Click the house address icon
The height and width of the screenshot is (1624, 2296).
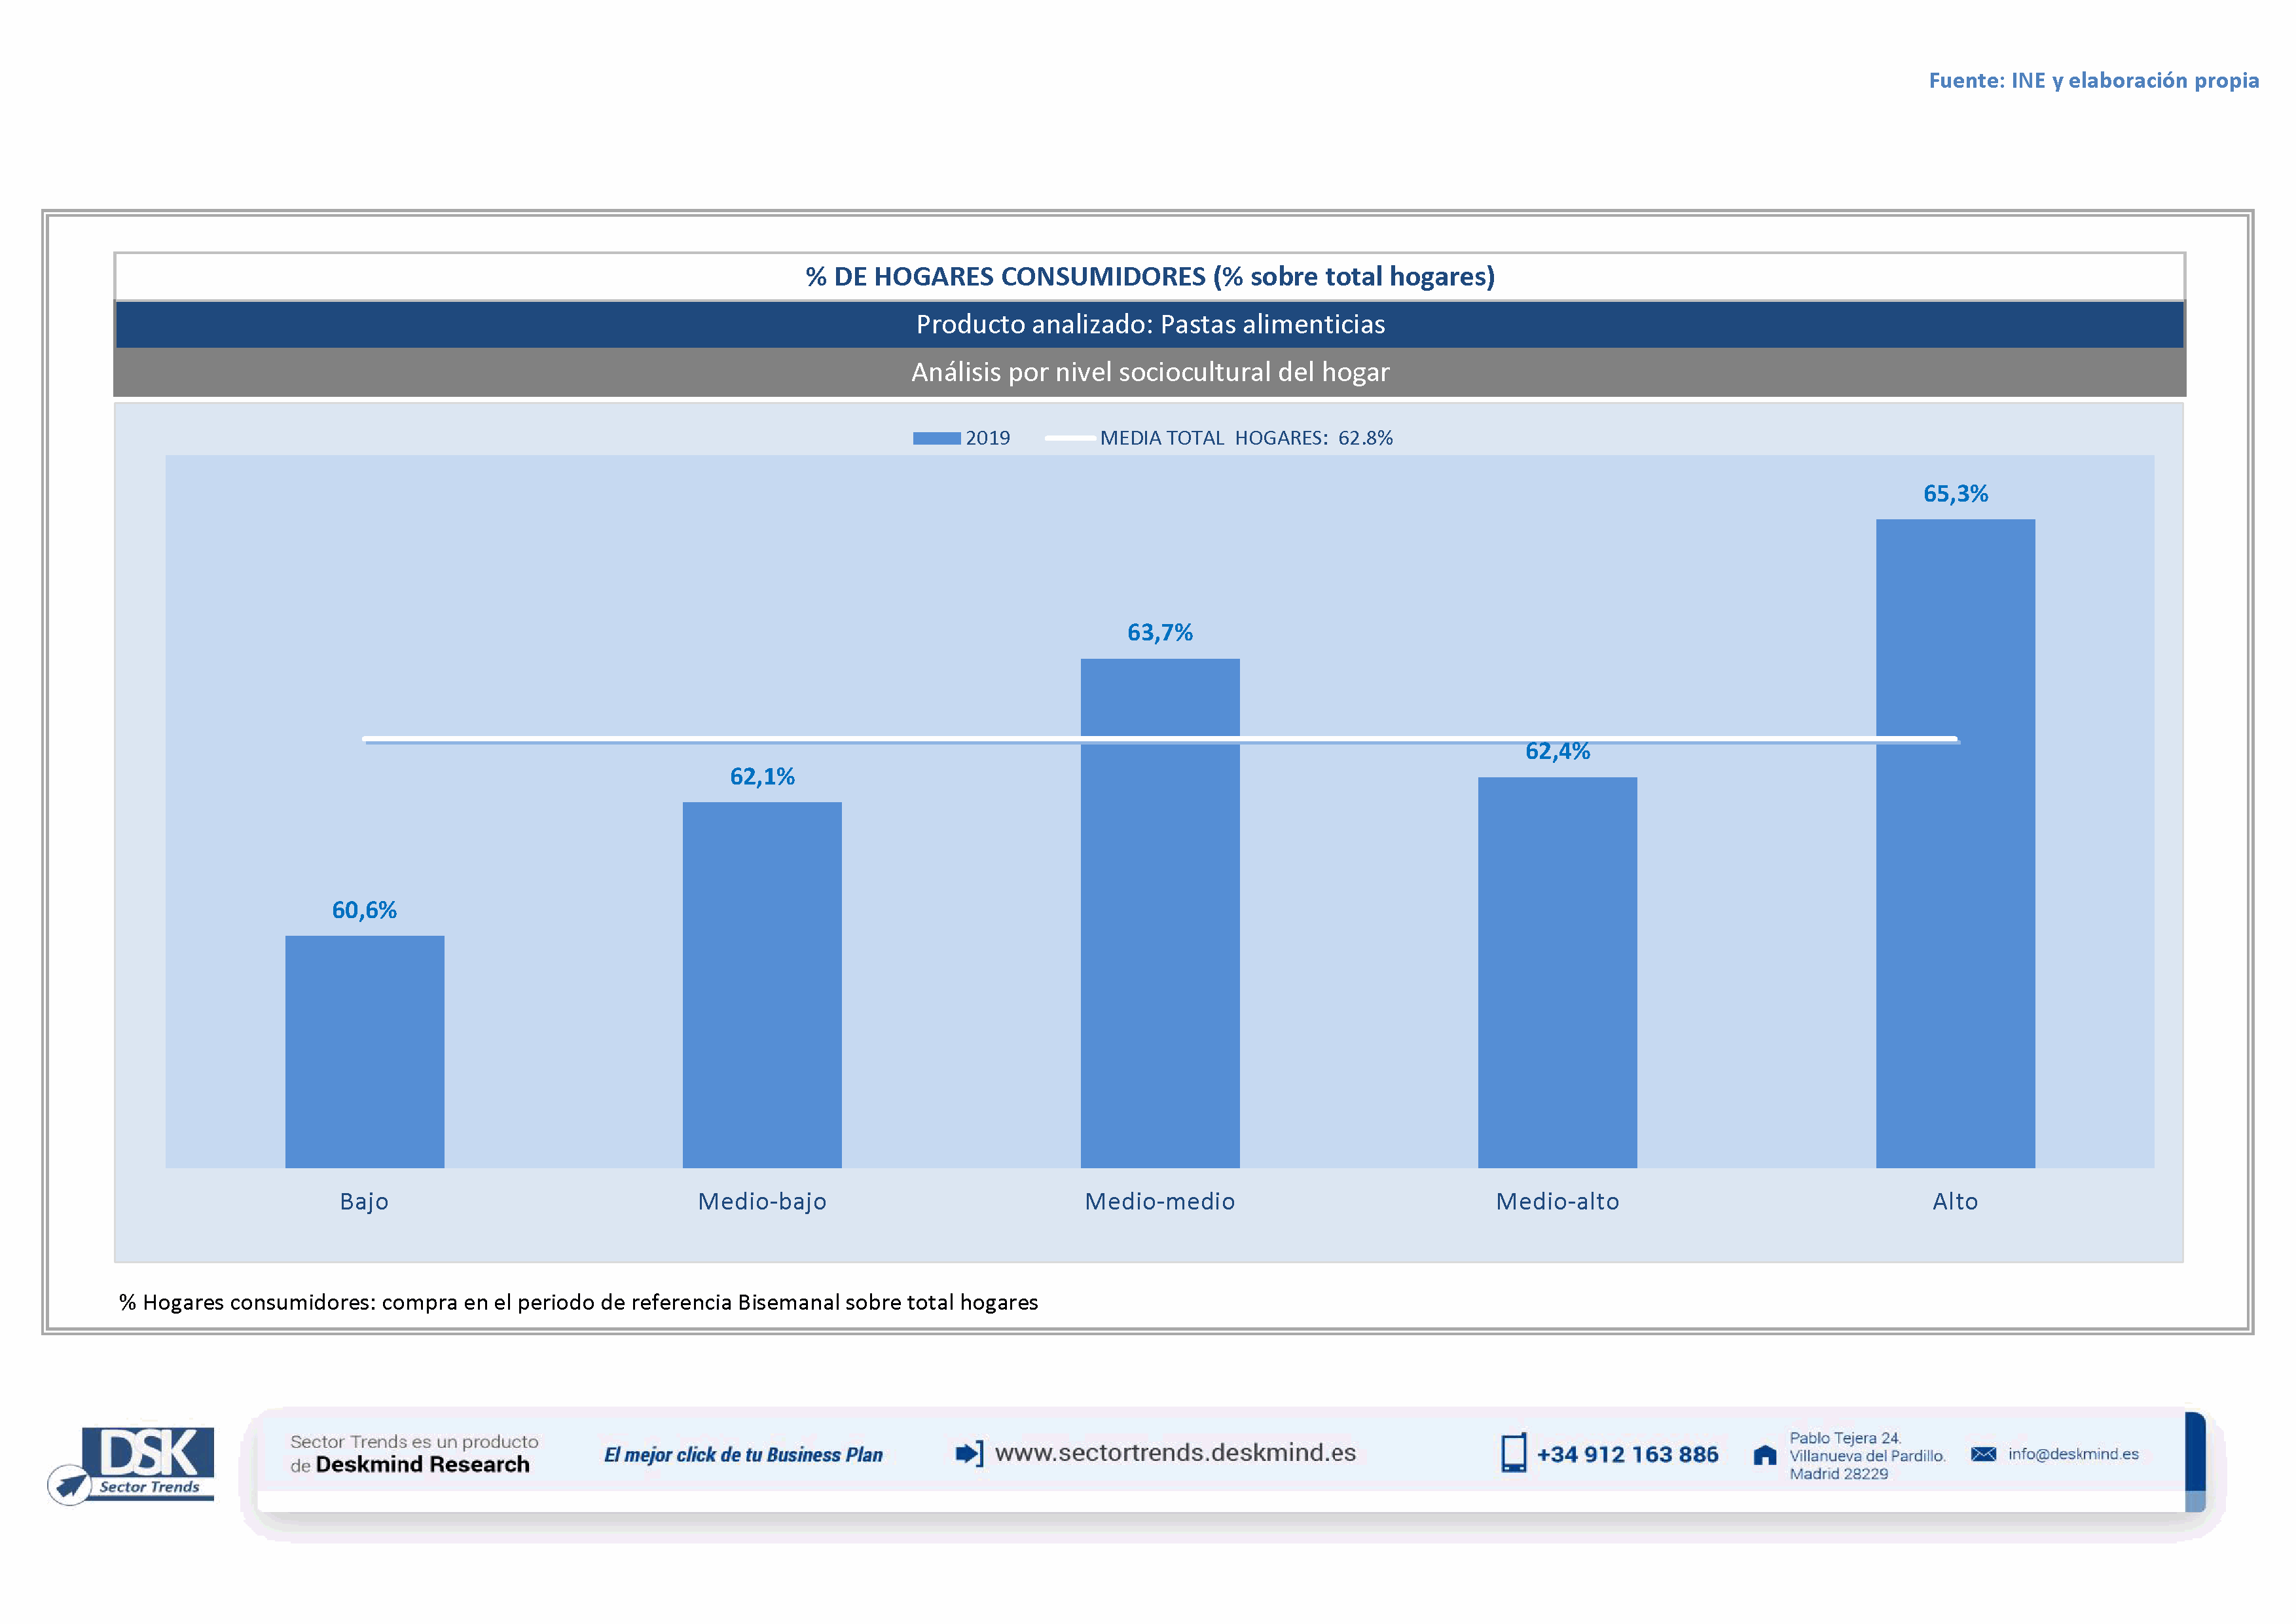coord(1765,1455)
